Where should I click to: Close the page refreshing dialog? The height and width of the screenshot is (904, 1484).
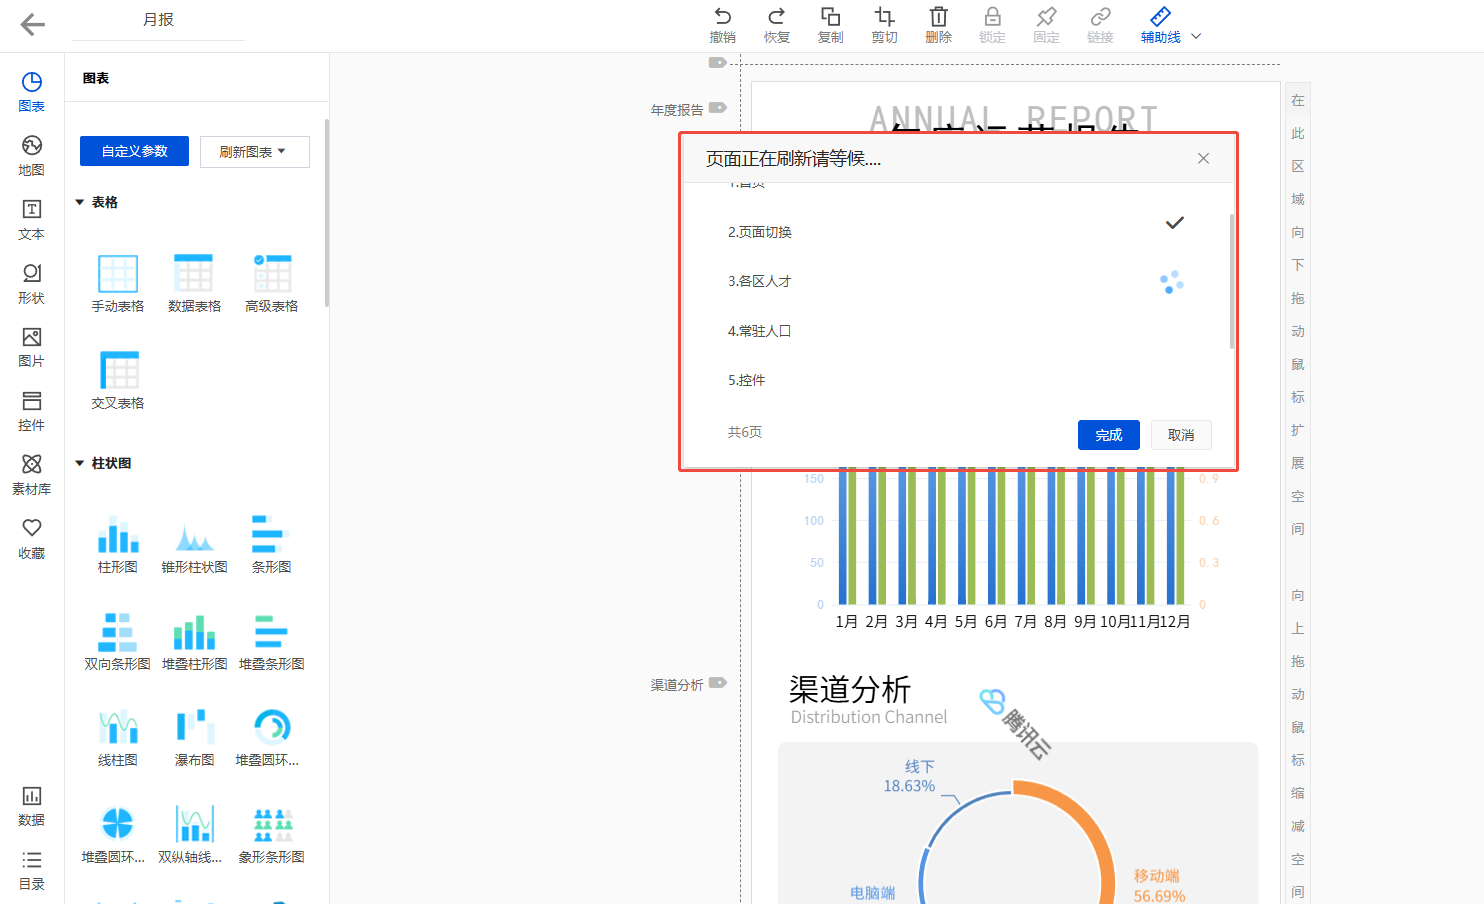coord(1203,158)
